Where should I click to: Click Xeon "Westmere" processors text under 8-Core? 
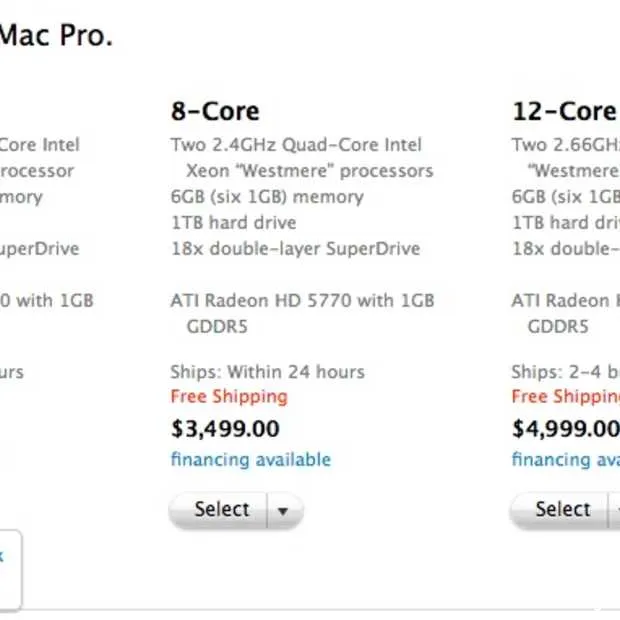click(x=309, y=171)
